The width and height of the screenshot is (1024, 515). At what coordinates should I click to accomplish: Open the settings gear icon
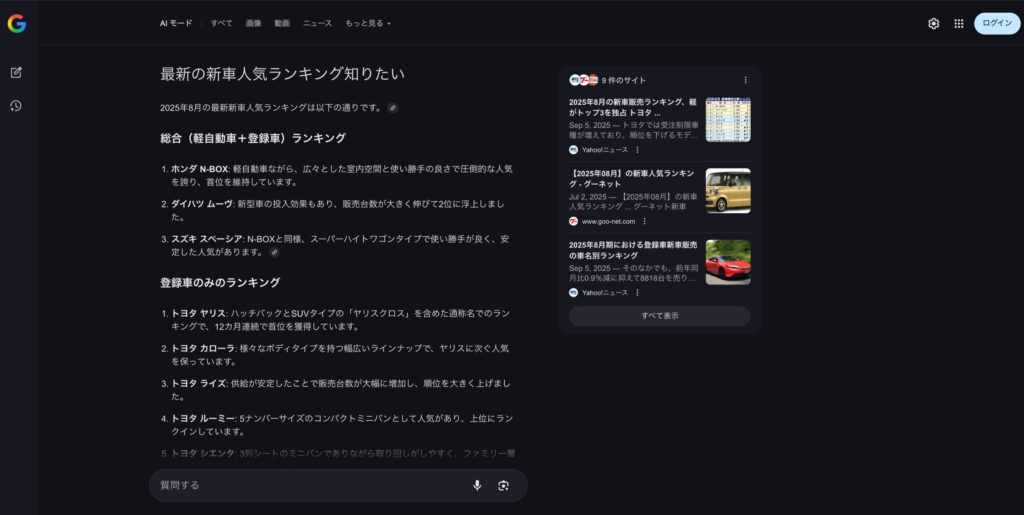(933, 23)
